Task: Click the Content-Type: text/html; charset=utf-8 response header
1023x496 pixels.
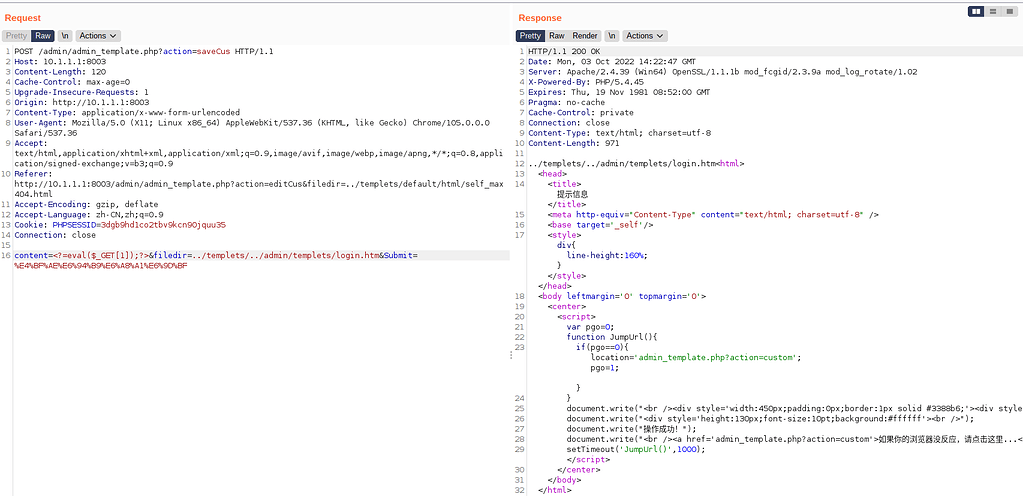Action: pyautogui.click(x=619, y=133)
